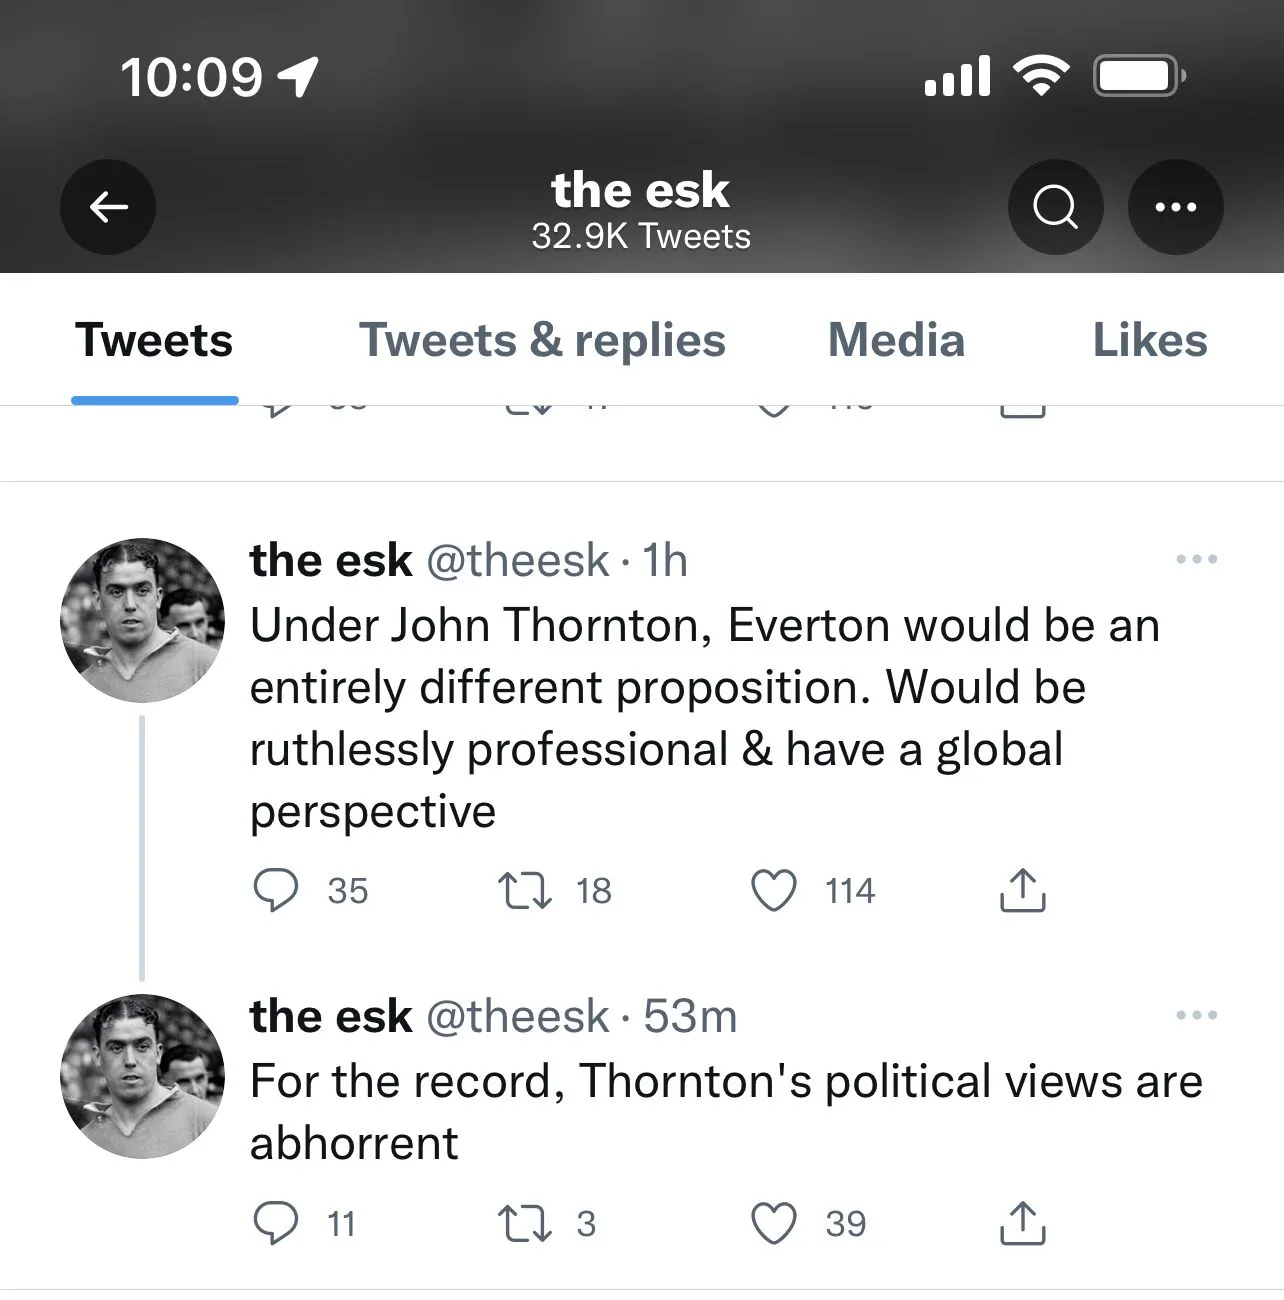Screen dimensions: 1284x1300
Task: Share the John Thornton Everton tweet
Action: click(x=1022, y=890)
